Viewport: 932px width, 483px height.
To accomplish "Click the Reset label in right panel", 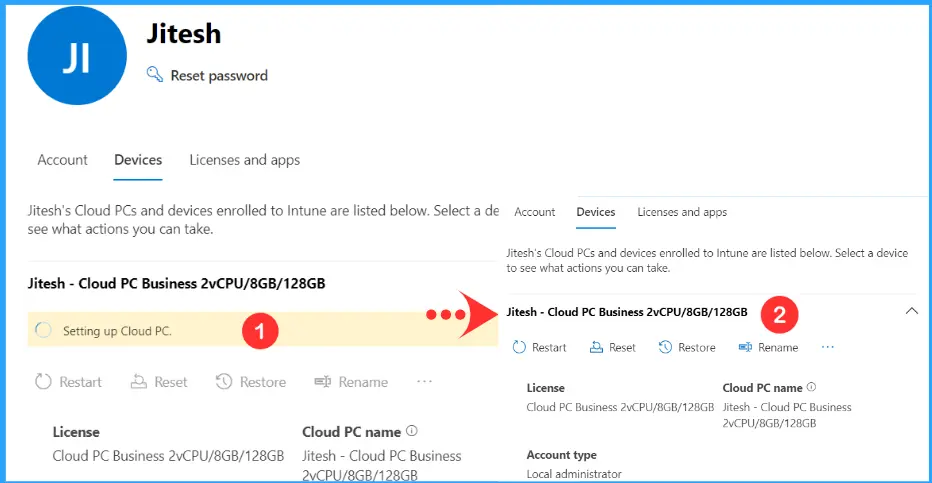I will pyautogui.click(x=622, y=348).
